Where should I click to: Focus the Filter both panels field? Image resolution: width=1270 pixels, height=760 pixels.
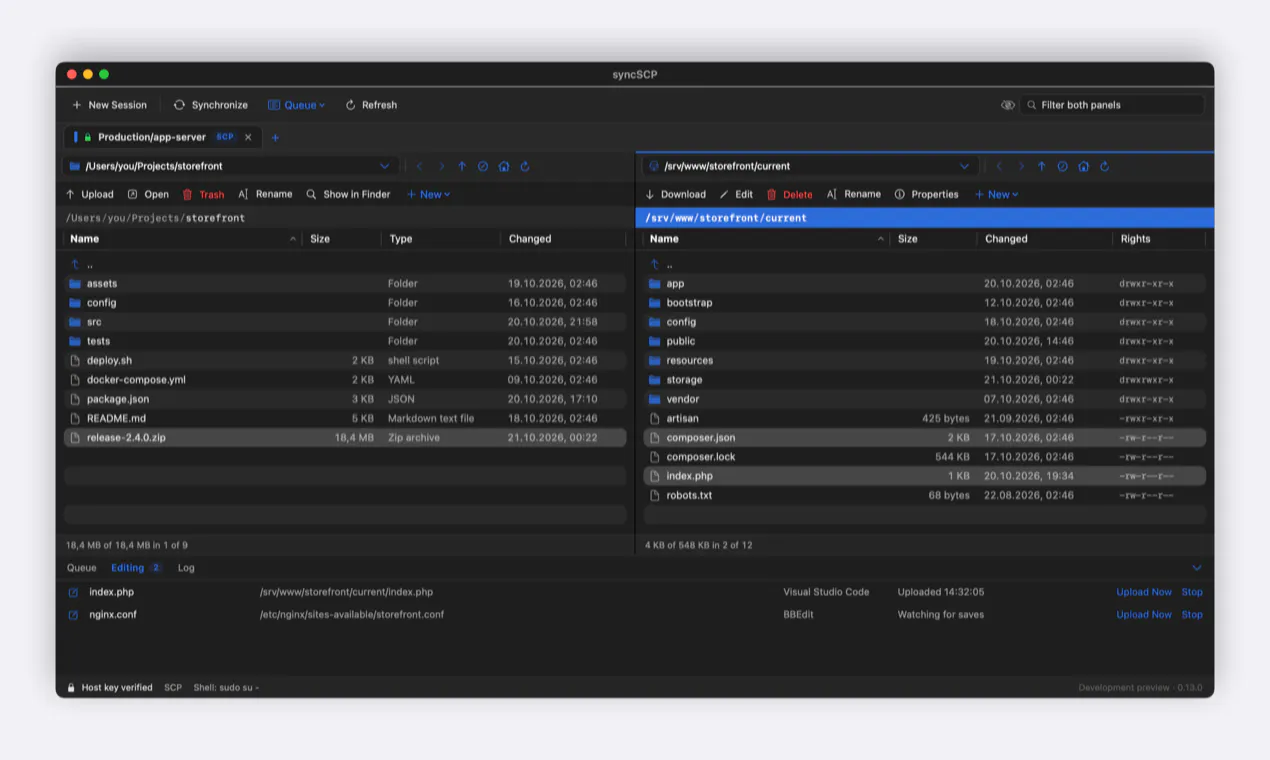click(1112, 105)
